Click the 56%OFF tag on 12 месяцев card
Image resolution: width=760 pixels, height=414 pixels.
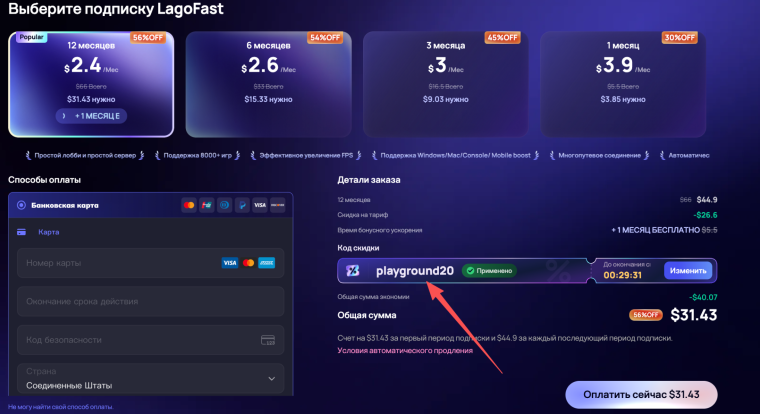point(148,38)
